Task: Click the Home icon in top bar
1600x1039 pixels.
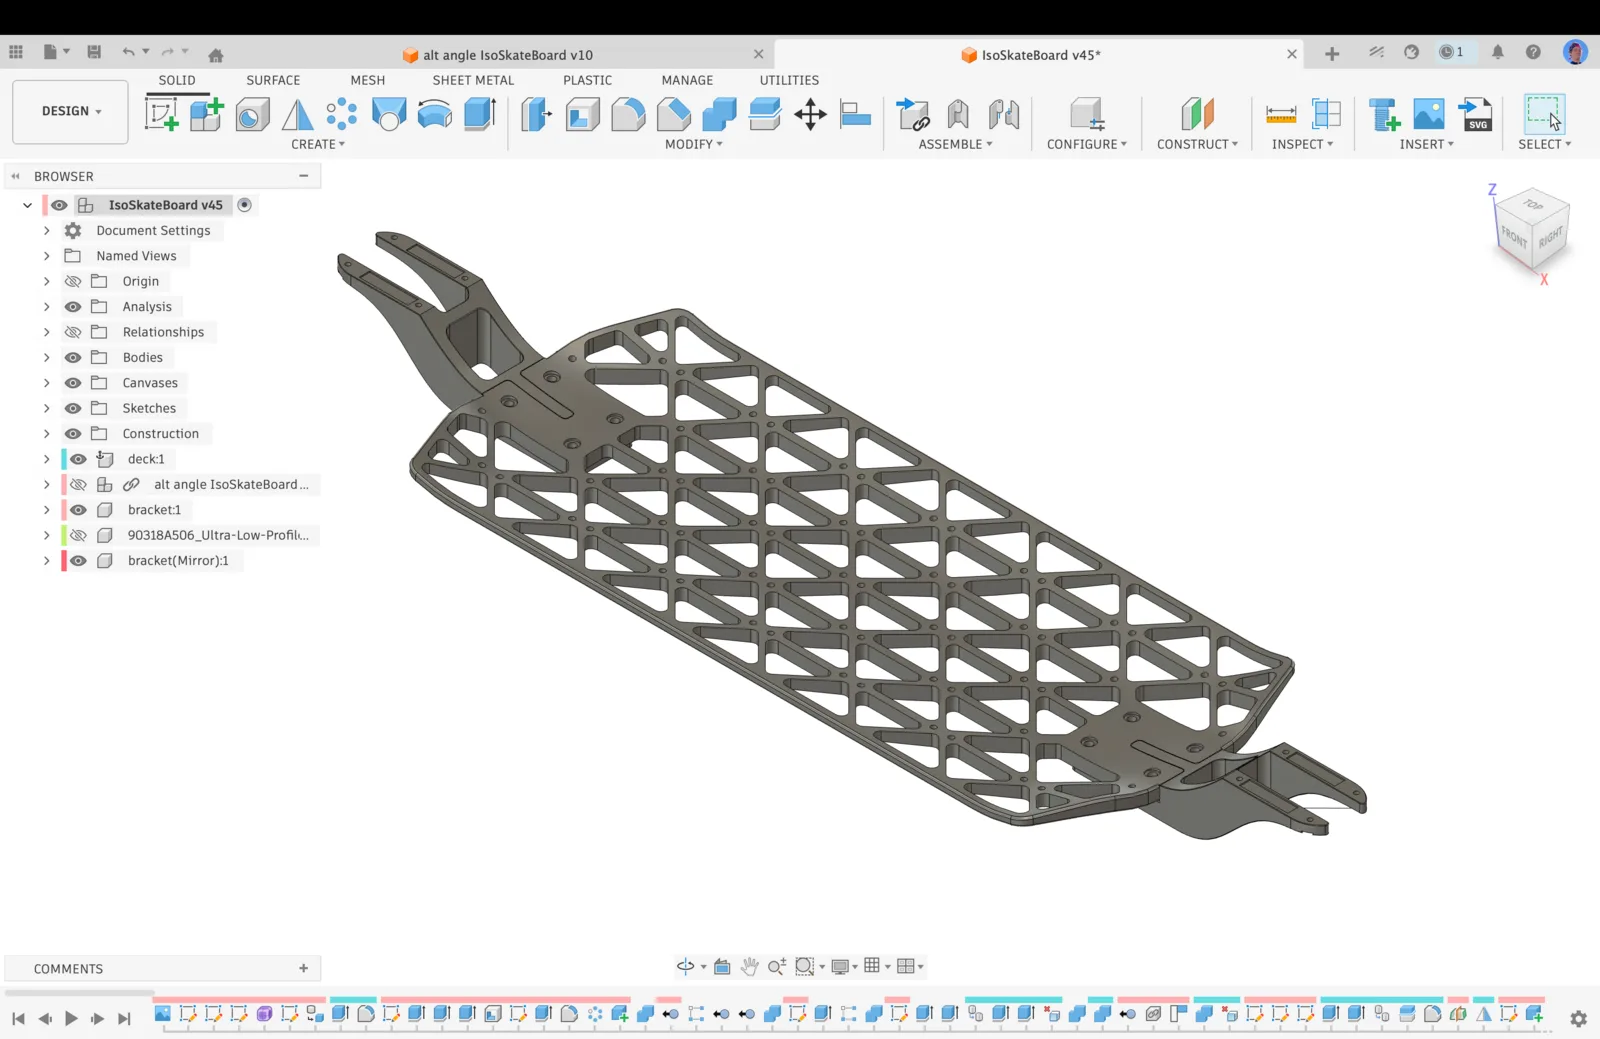Action: point(216,54)
